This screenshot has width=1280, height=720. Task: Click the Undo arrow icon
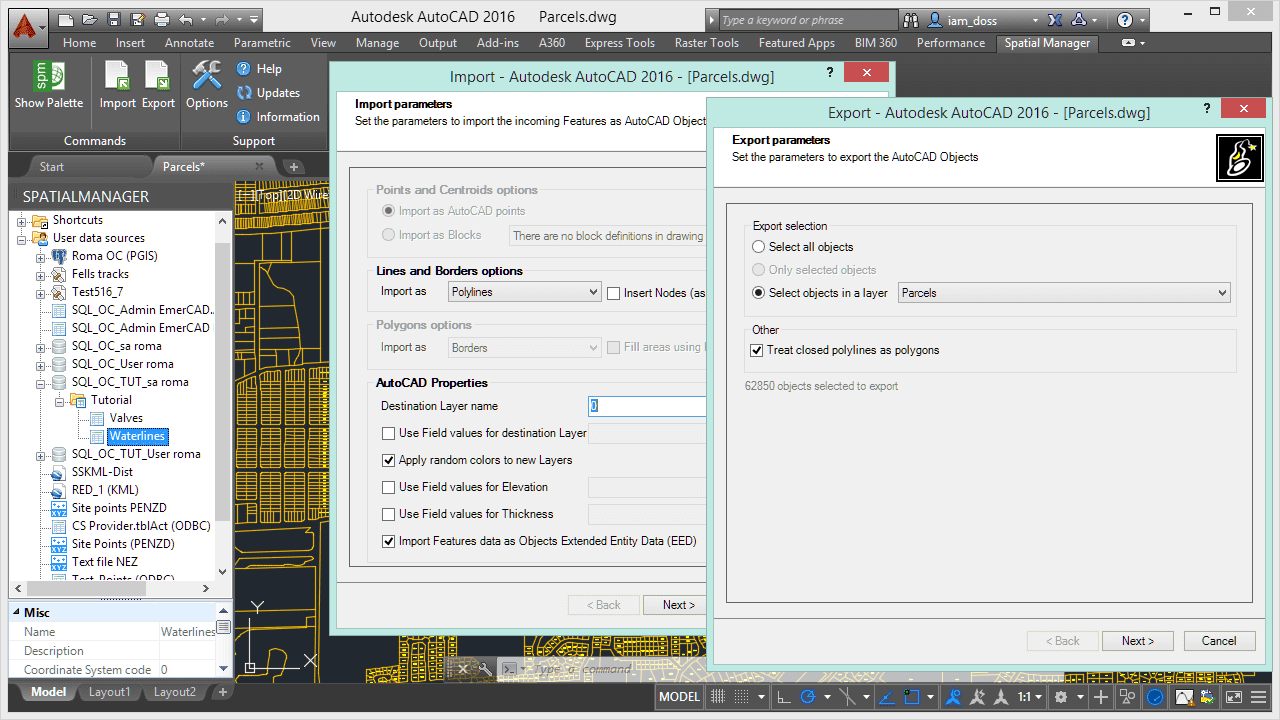click(x=187, y=19)
